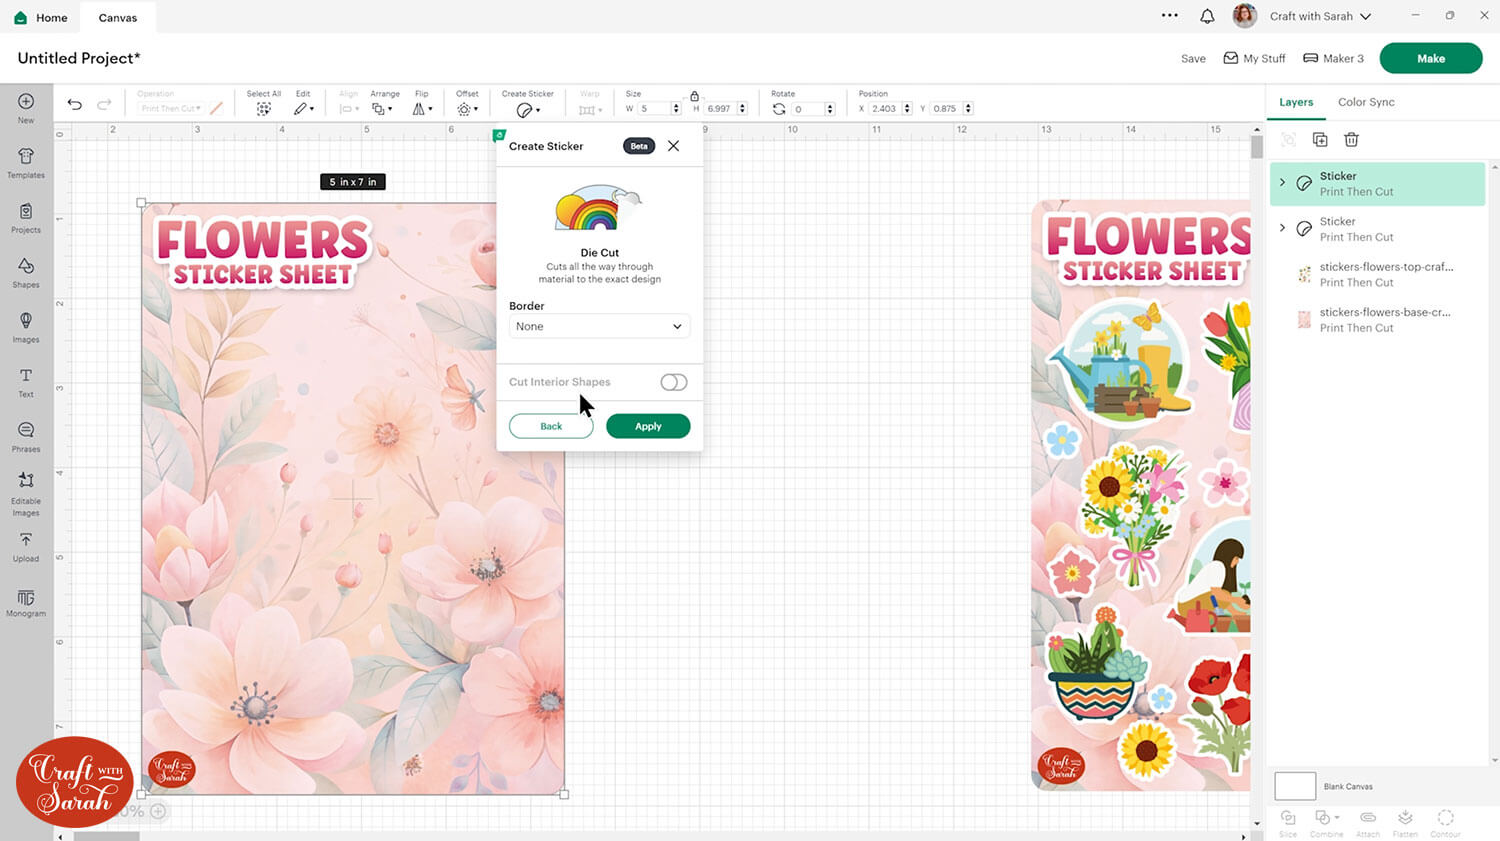Switch to the Color Sync tab
The width and height of the screenshot is (1500, 841).
click(1365, 102)
